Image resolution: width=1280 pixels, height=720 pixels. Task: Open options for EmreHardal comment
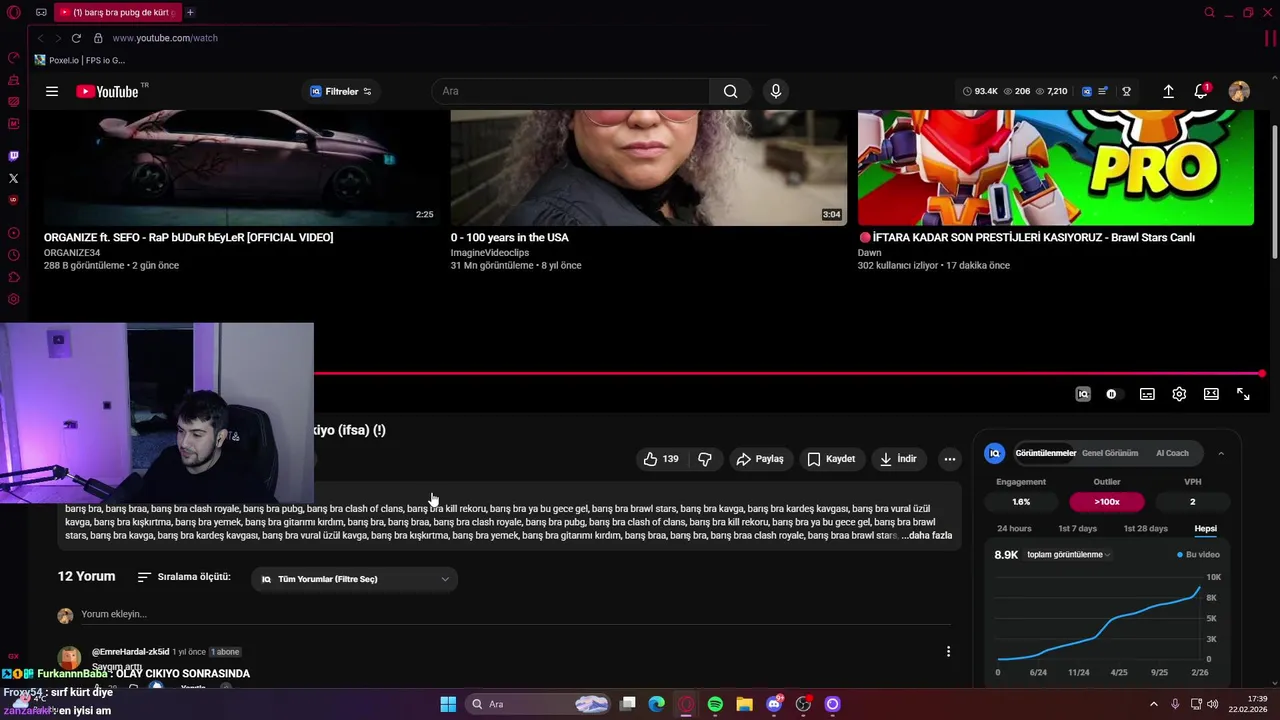tap(948, 652)
